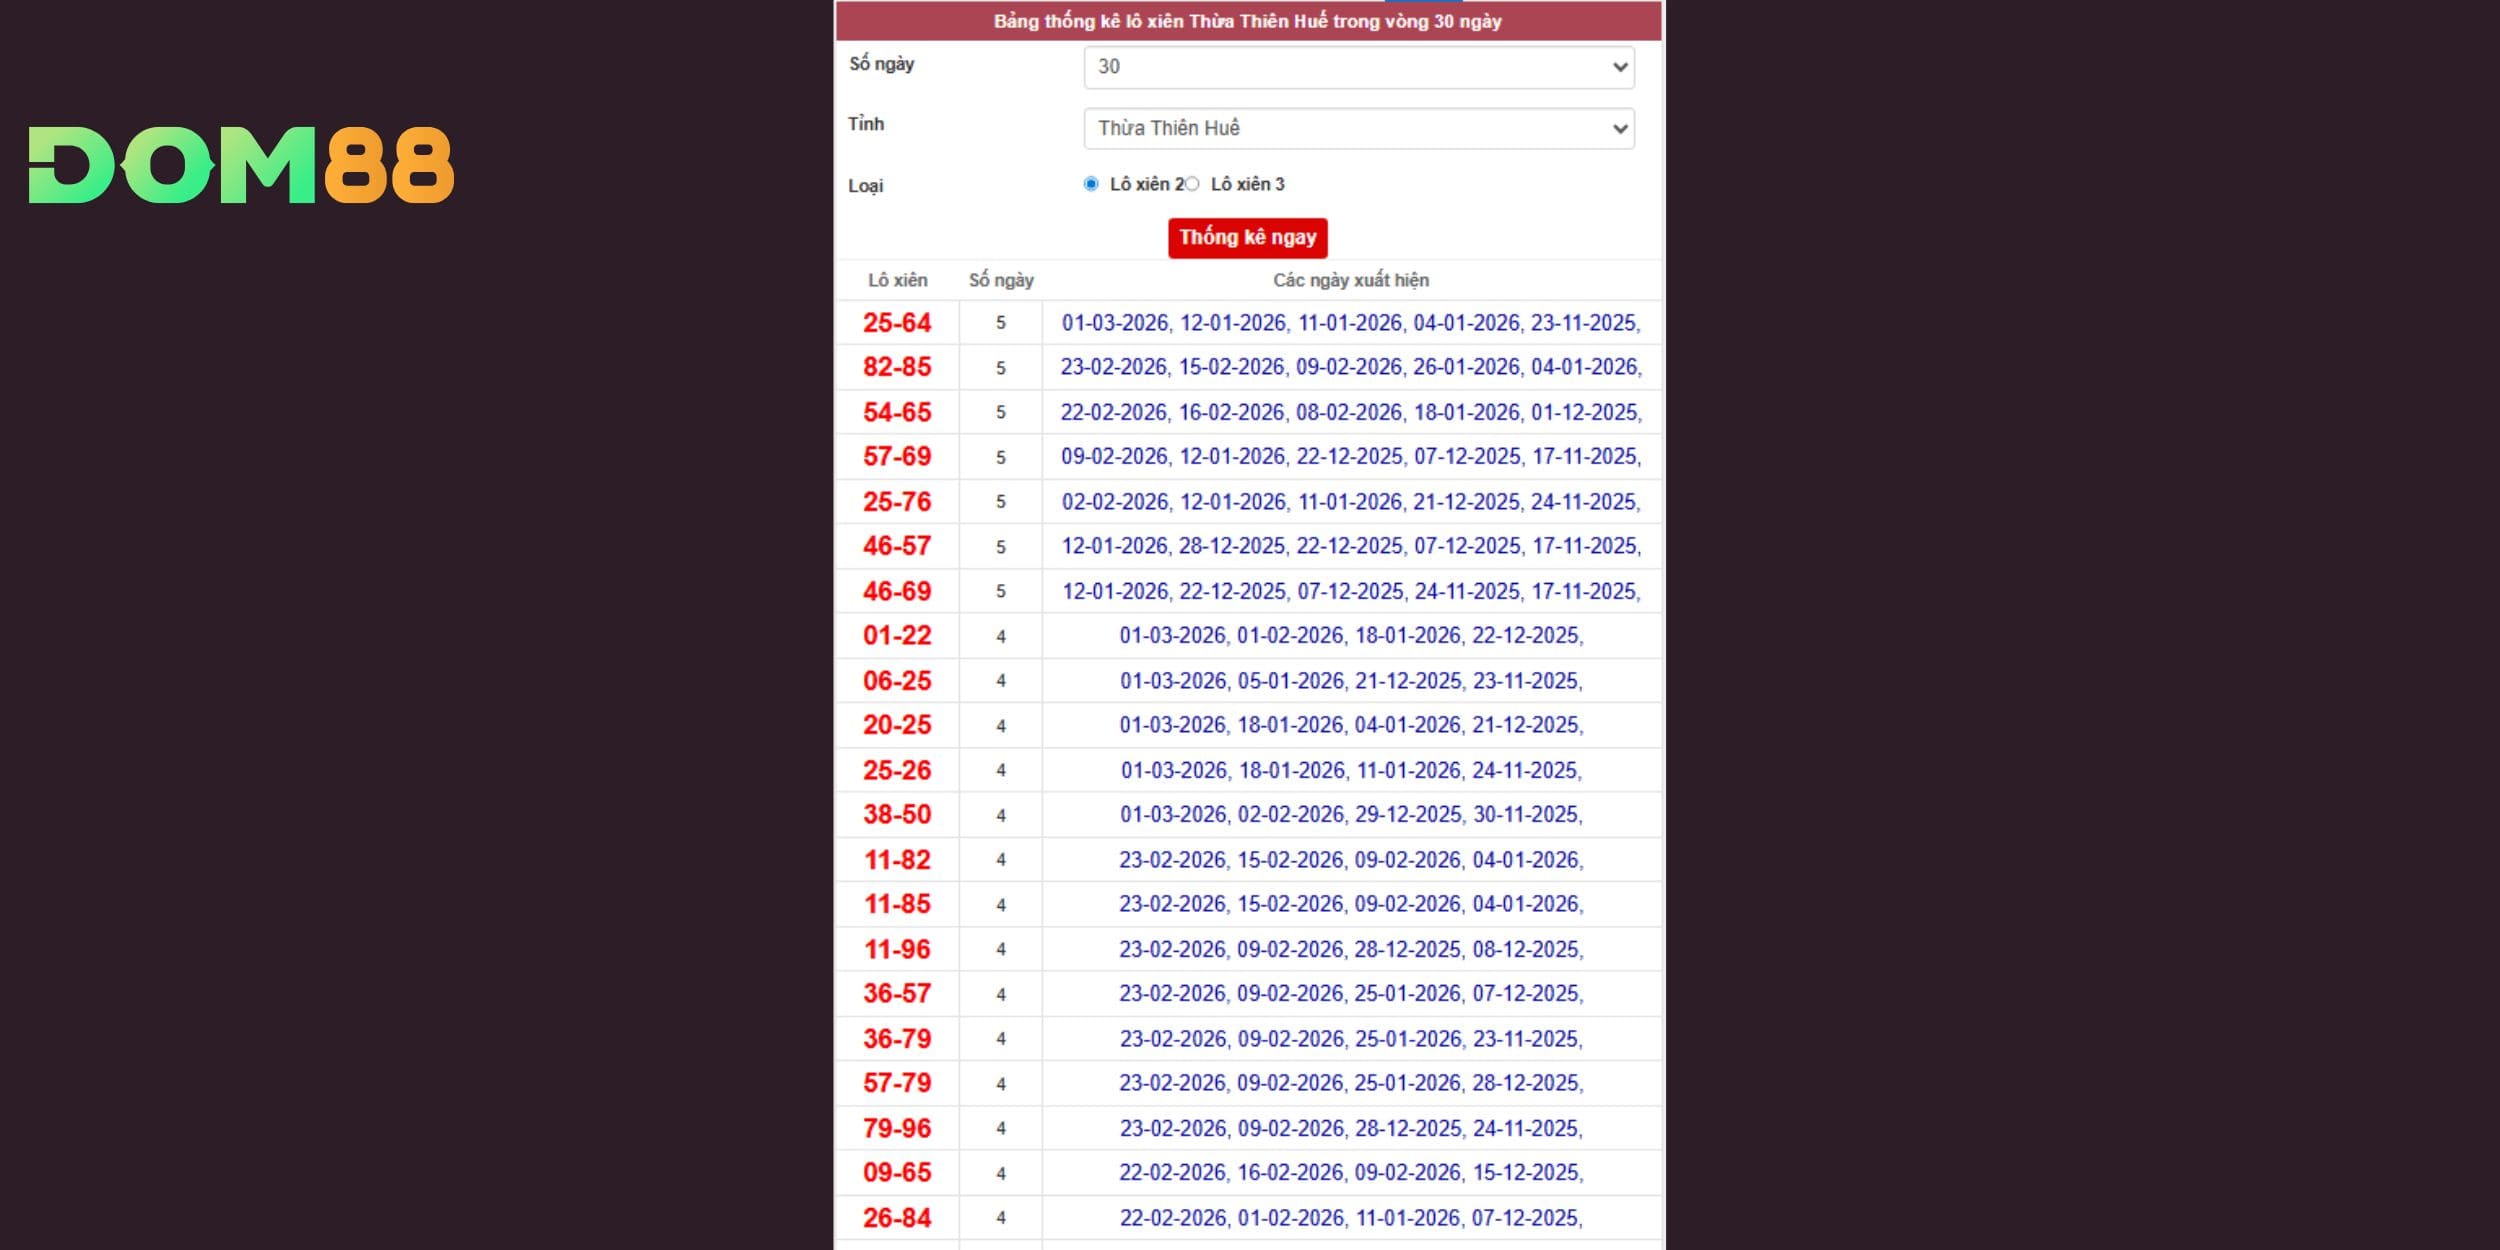Image resolution: width=2500 pixels, height=1250 pixels.
Task: Open the Số ngày dropdown showing 30
Action: 1358,67
